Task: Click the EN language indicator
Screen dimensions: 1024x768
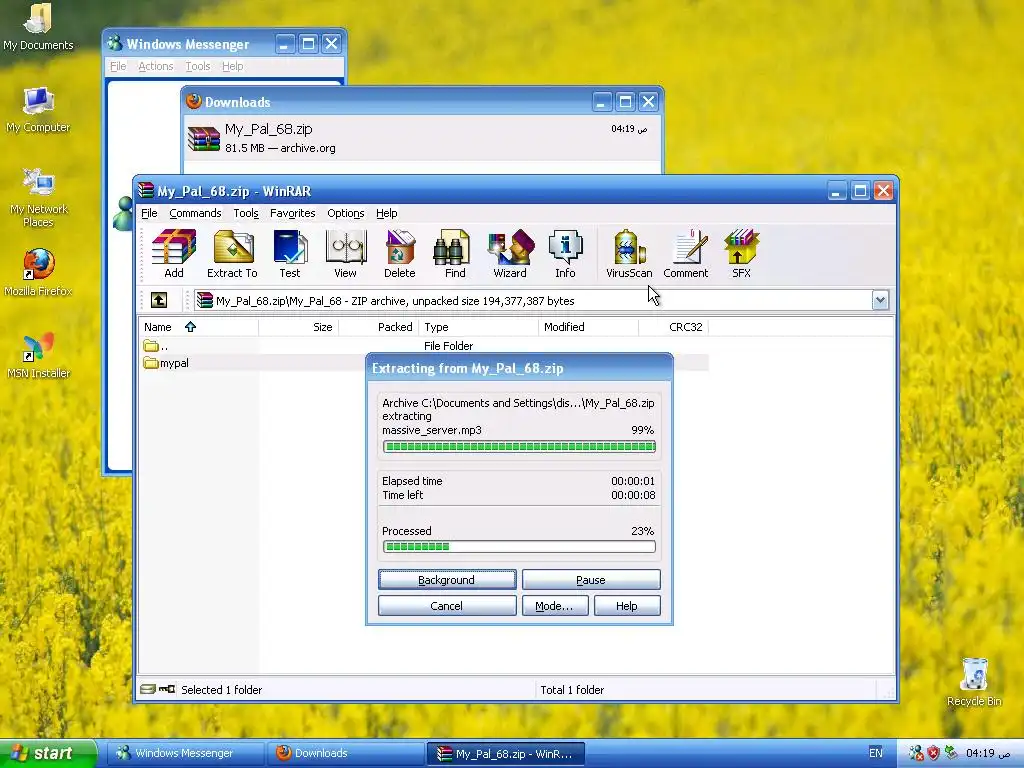Action: 876,753
